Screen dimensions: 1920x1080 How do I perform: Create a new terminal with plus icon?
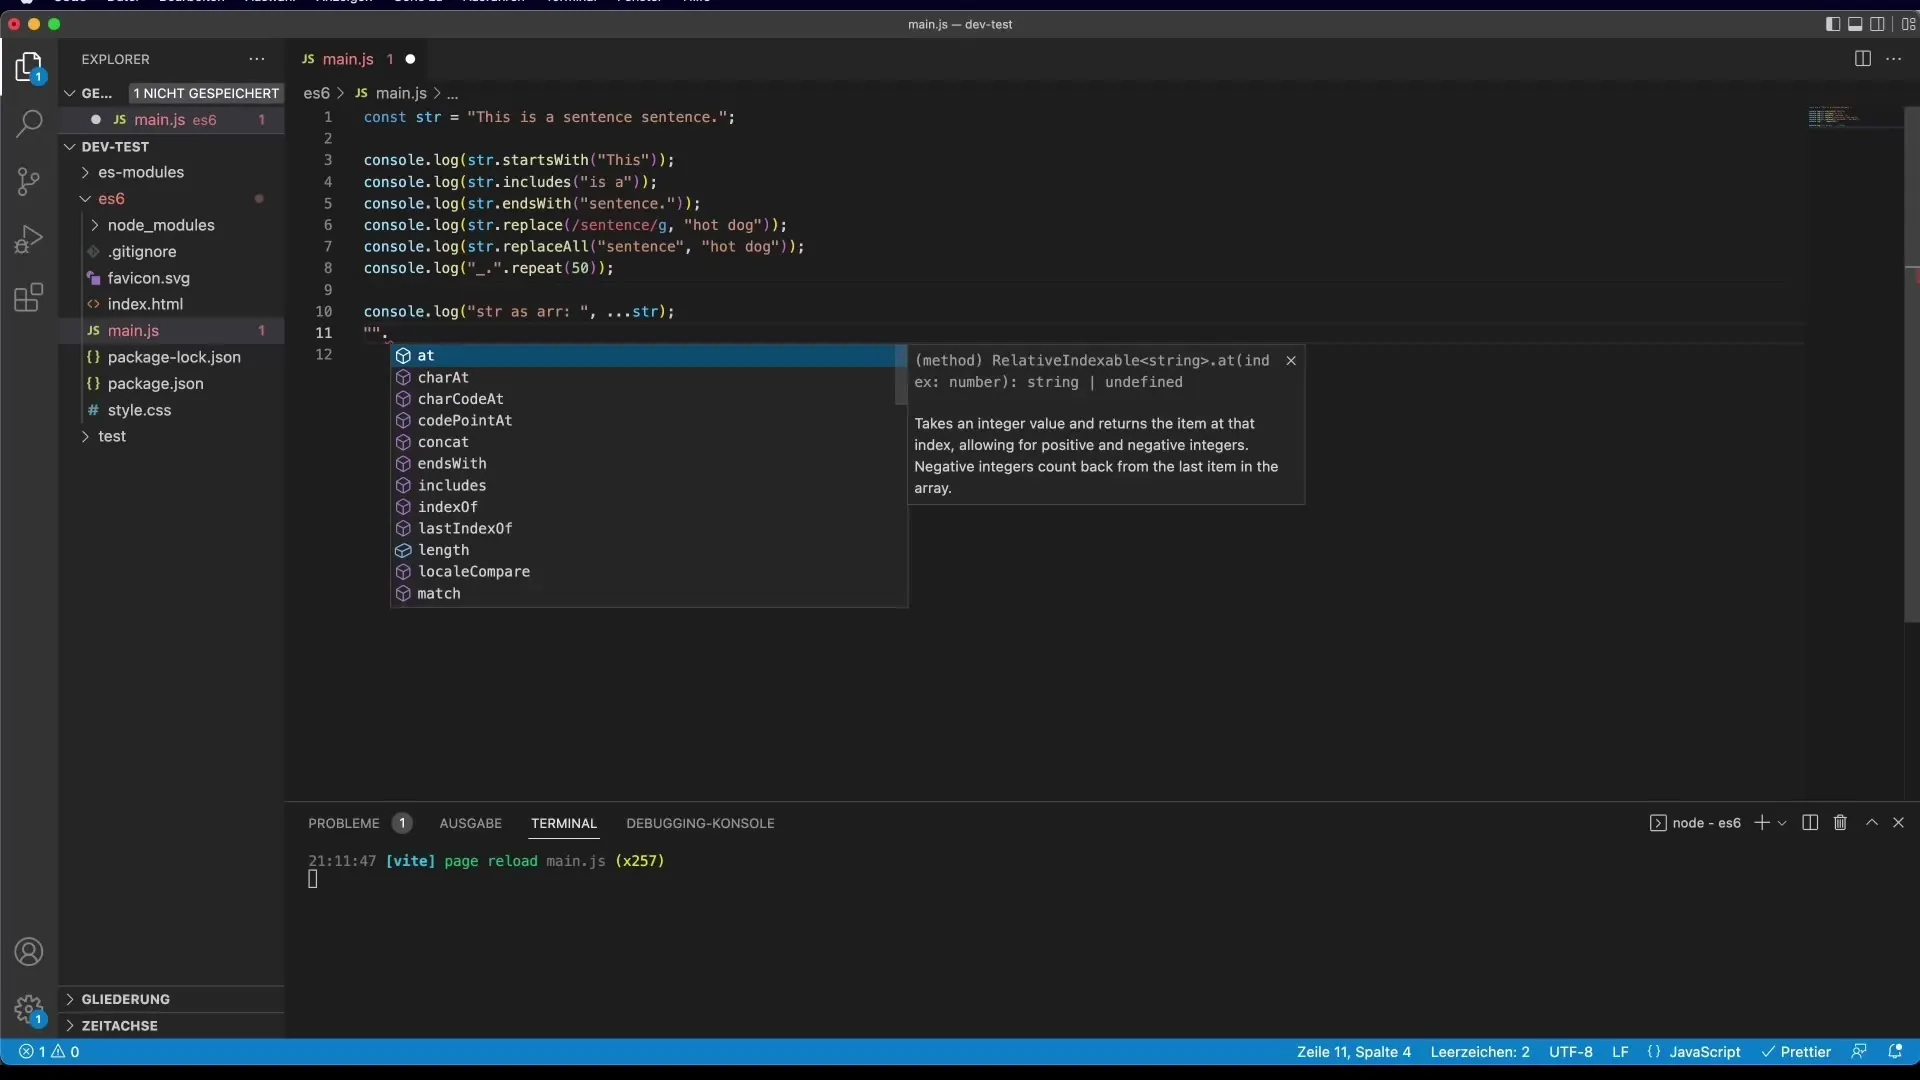(x=1762, y=822)
